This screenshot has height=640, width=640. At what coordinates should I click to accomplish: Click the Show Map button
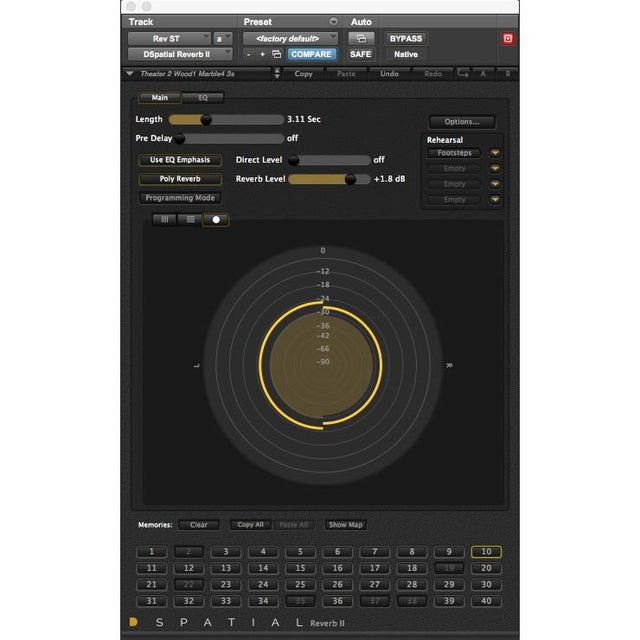pyautogui.click(x=346, y=525)
